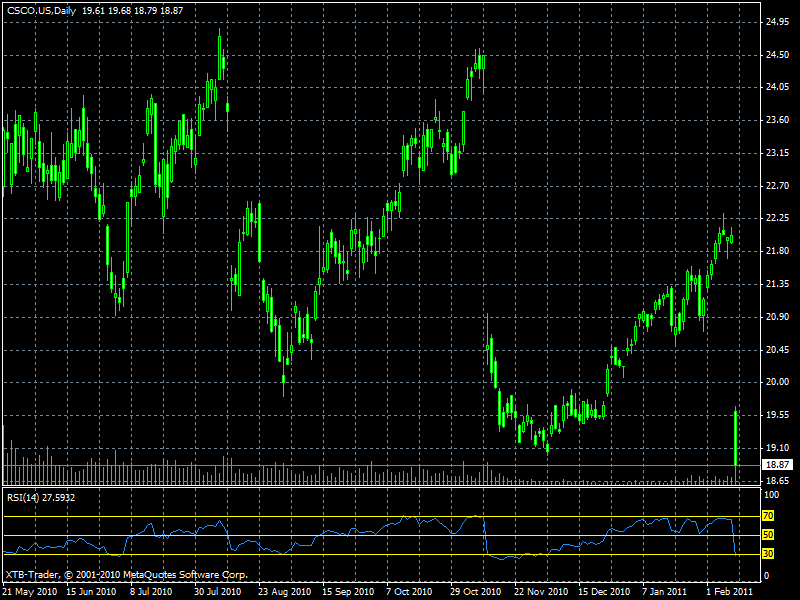This screenshot has height=600, width=800.
Task: Click the CSCO.US,Daily chart title text
Action: tap(41, 11)
